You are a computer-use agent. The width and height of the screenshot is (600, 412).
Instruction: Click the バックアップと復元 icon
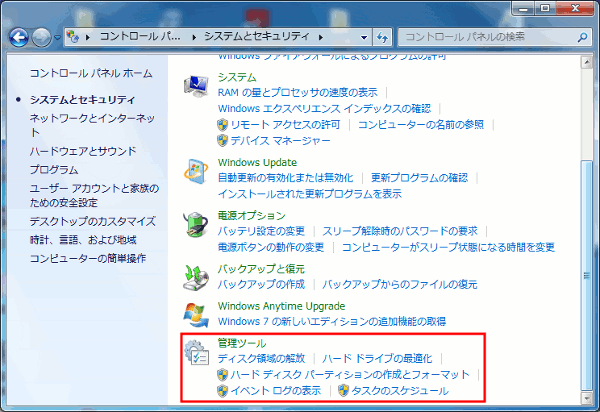coord(199,277)
